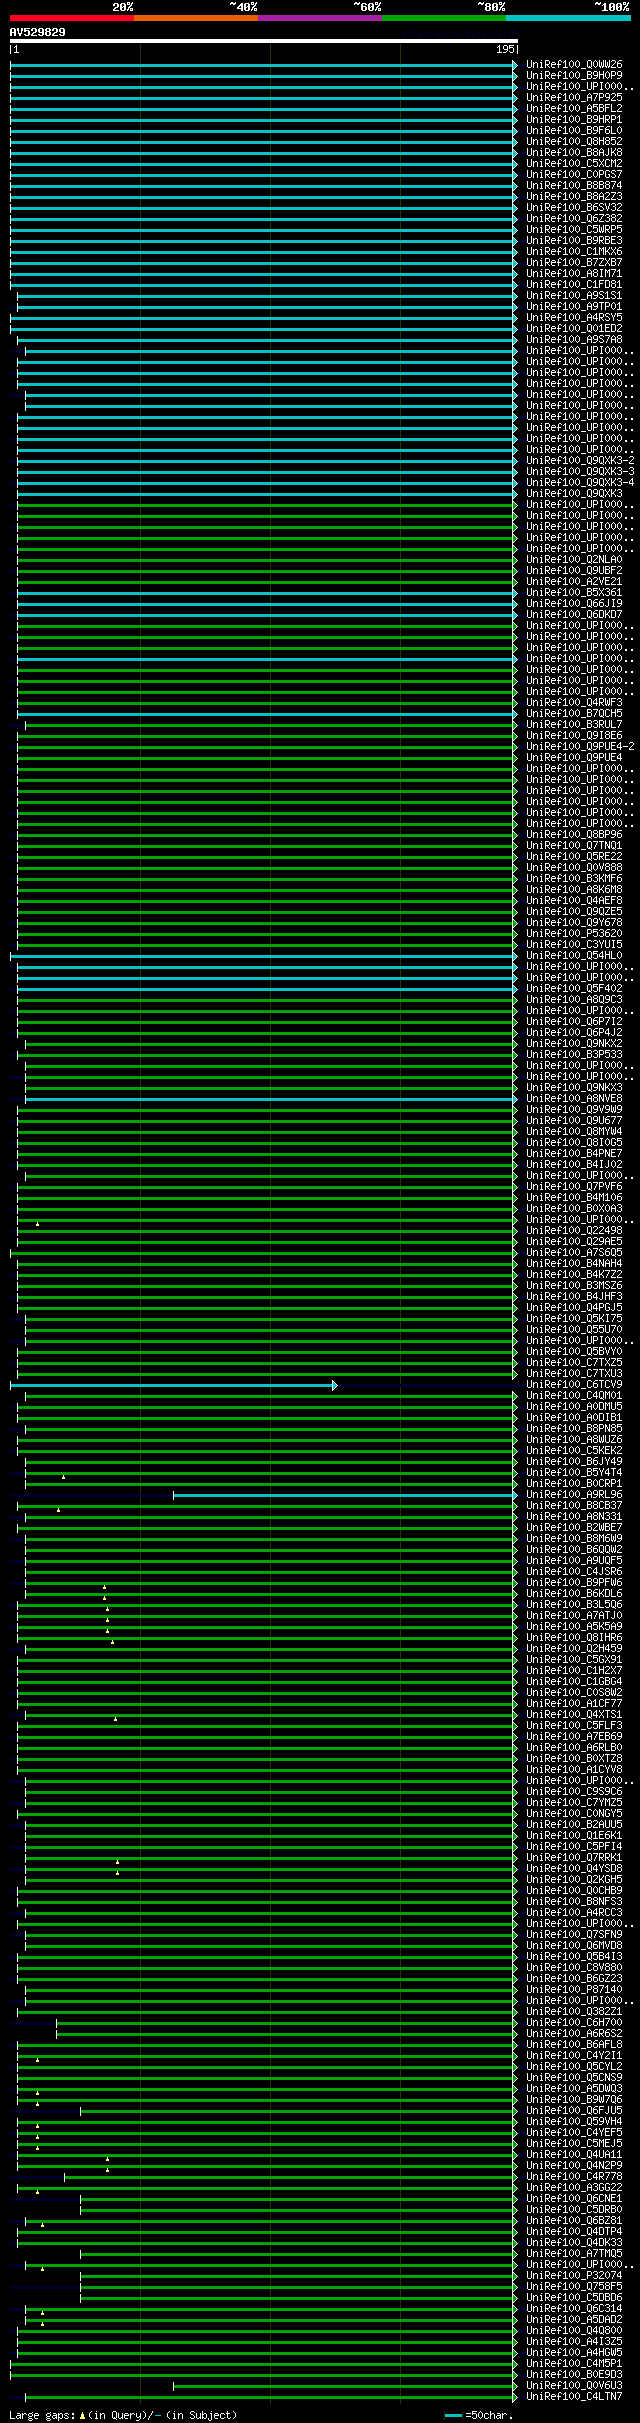This screenshot has width=640, height=2423.
Task: Click the cyan alignment bar for UniRef100_C1FD81
Action: tap(264, 285)
